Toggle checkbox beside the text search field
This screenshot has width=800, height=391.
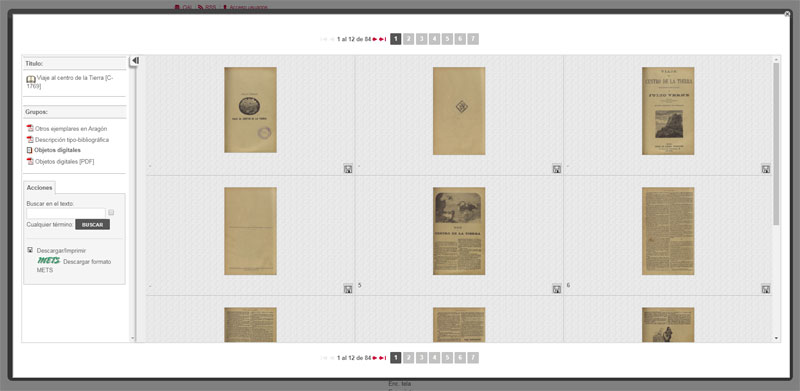click(x=111, y=212)
